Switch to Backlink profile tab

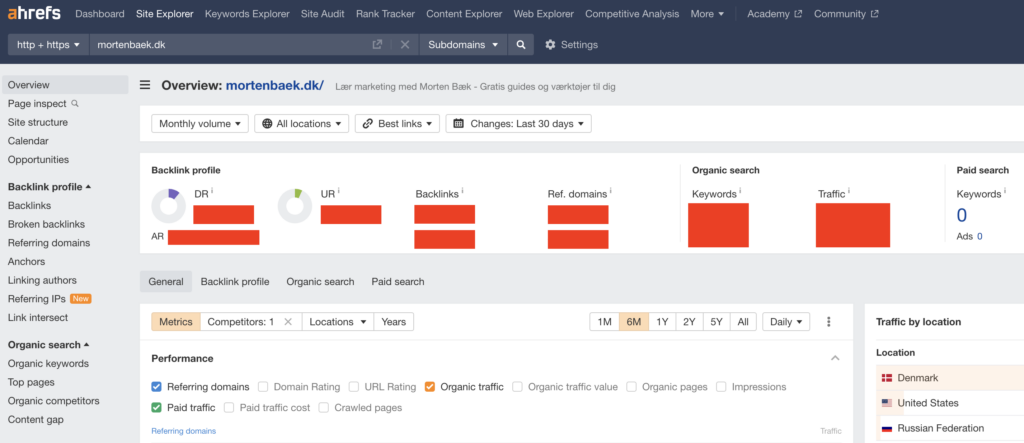click(x=235, y=282)
